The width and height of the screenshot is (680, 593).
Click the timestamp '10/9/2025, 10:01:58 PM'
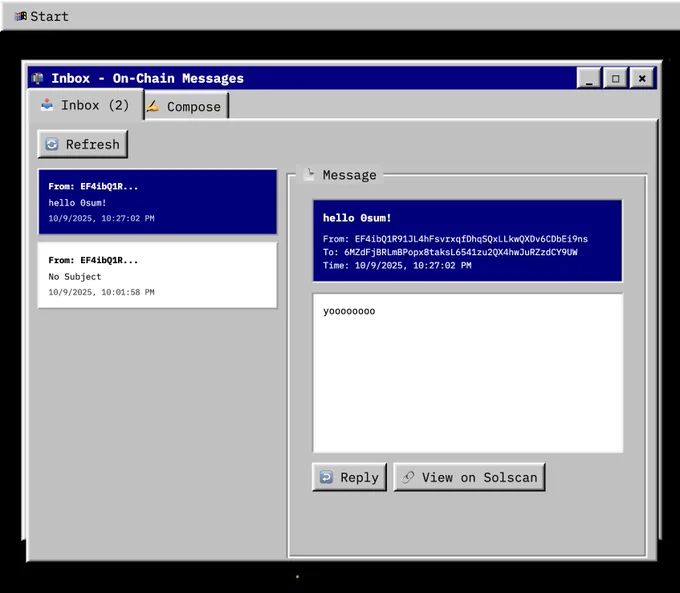[x=101, y=292]
